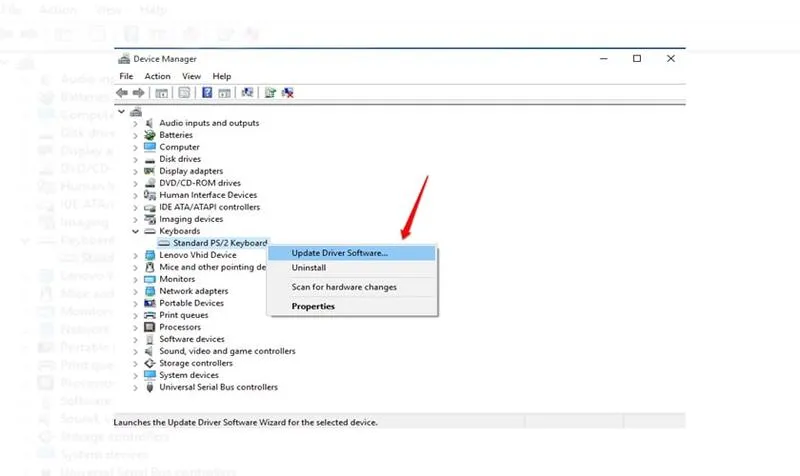Open Properties from the context menu
Screen dimensions: 800x476
(313, 306)
